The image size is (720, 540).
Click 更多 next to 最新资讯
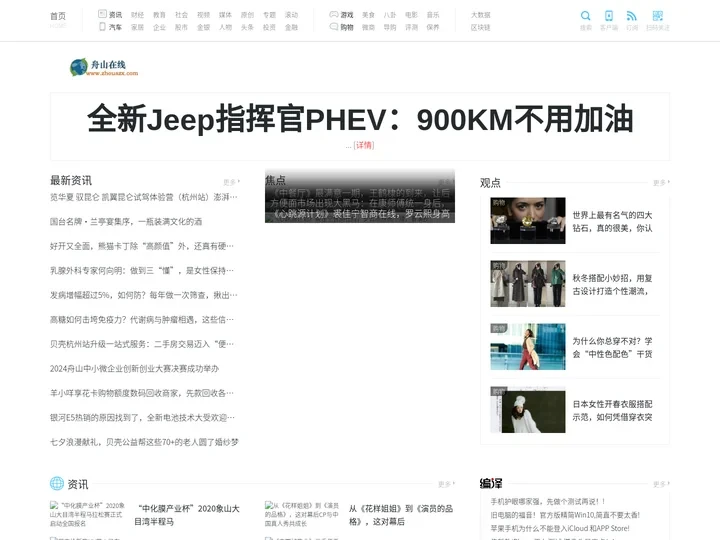[231, 182]
